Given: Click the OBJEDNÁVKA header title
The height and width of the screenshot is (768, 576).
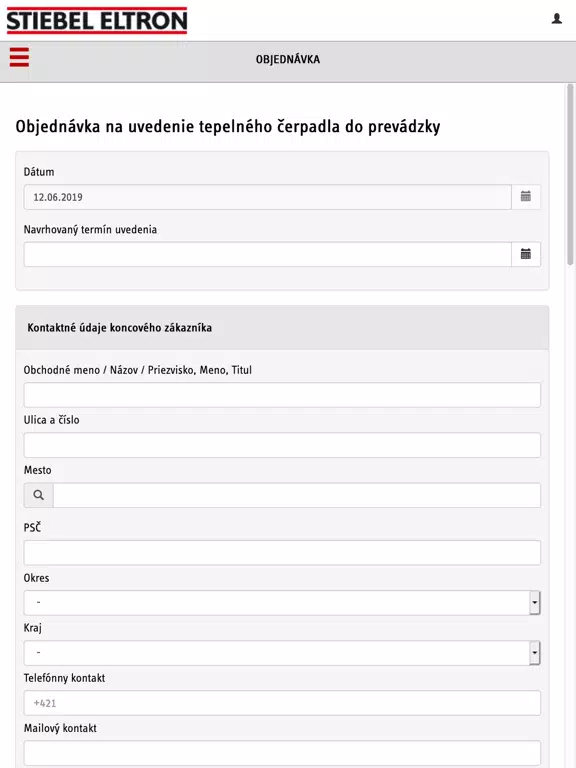Looking at the screenshot, I should (288, 59).
